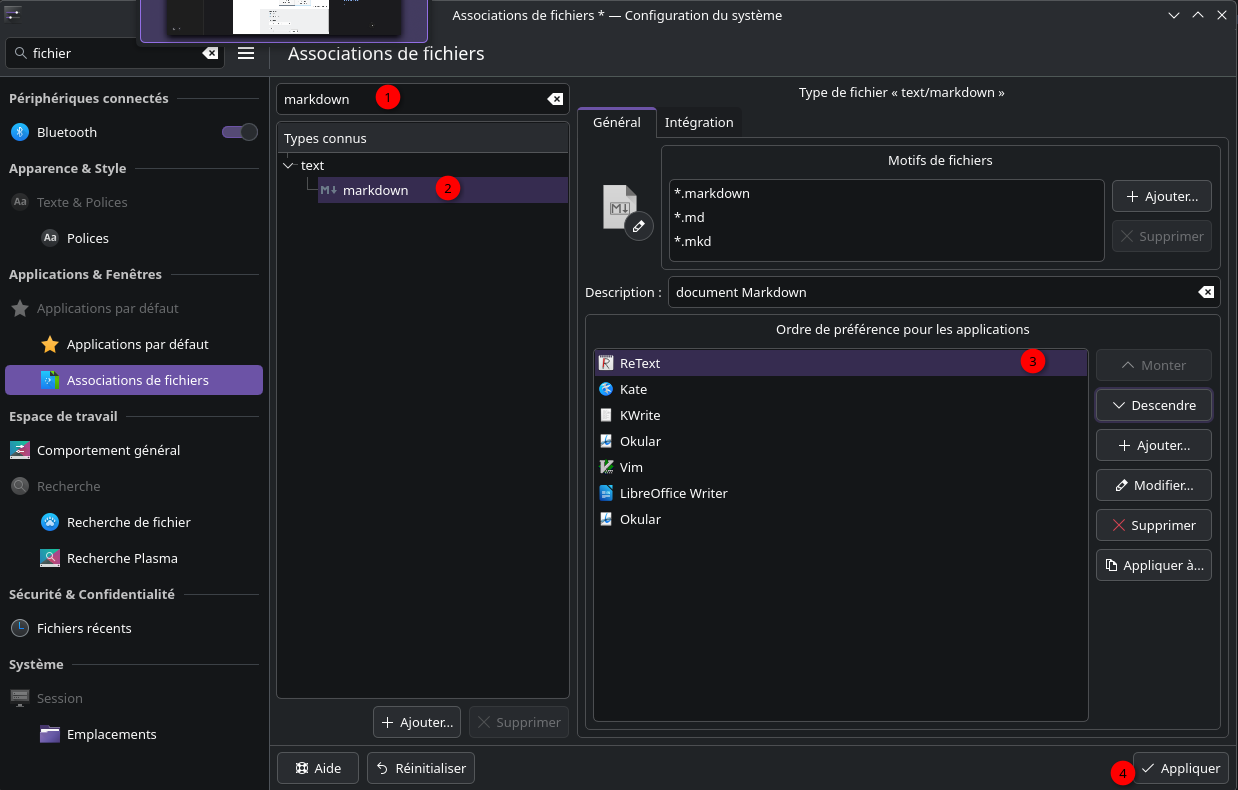Clear the sidebar search field for fichier
This screenshot has height=790, width=1238.
[210, 53]
